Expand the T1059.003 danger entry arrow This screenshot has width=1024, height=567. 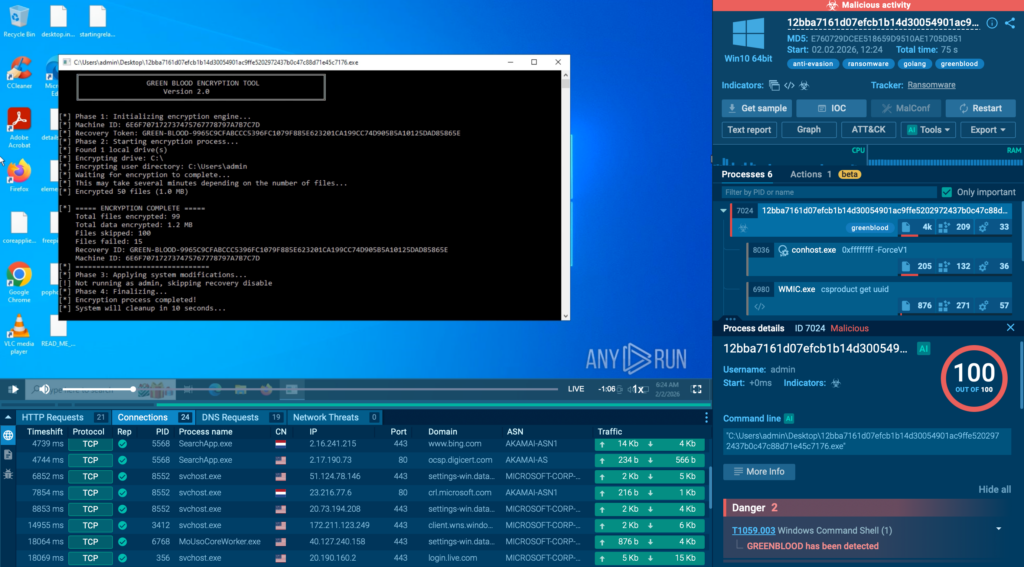coord(998,529)
